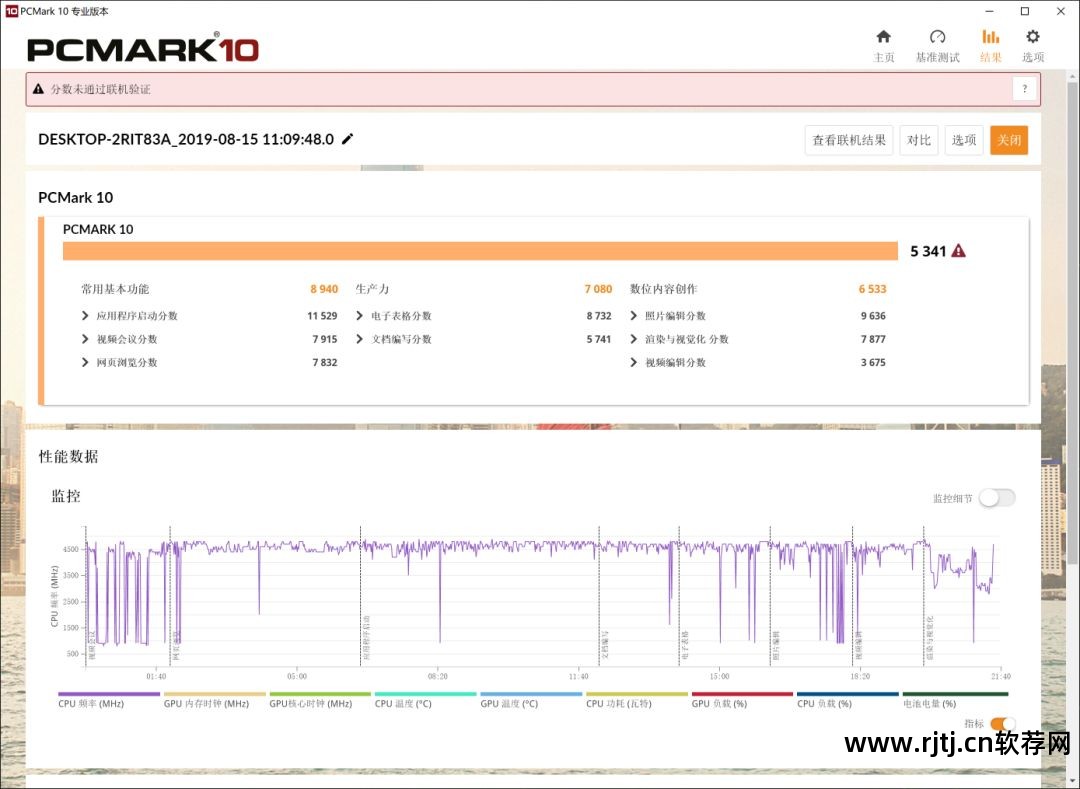This screenshot has height=789, width=1080.
Task: Click the orange 关闭 button
Action: click(x=1009, y=140)
